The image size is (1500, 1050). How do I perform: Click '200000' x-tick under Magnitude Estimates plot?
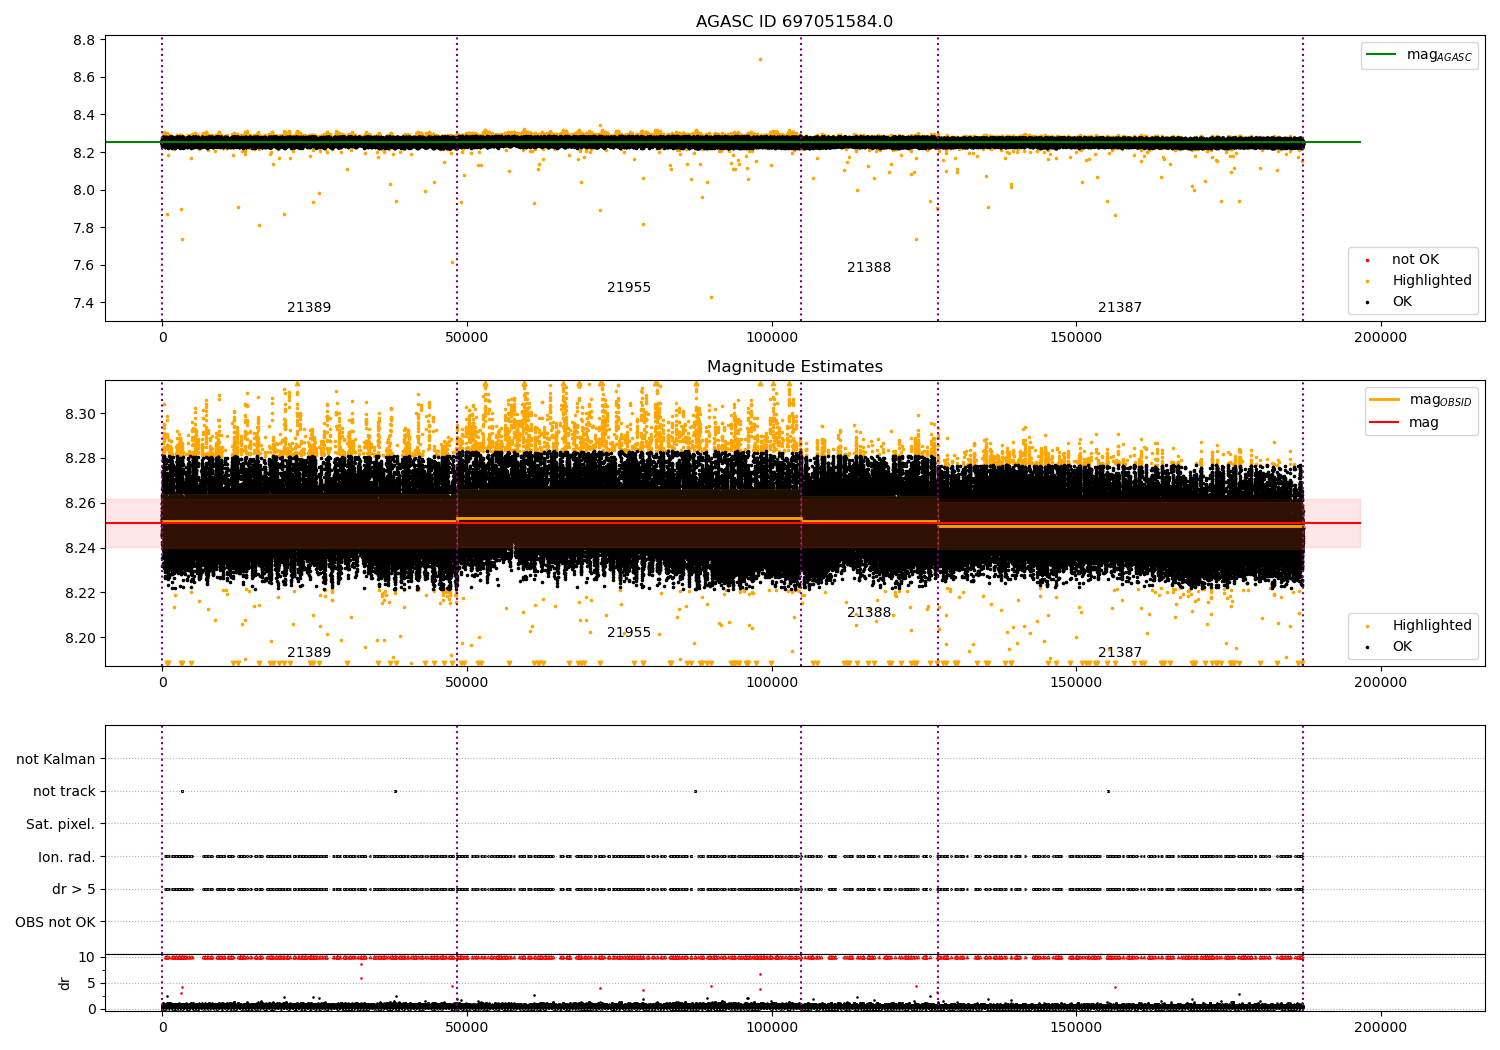click(1381, 683)
